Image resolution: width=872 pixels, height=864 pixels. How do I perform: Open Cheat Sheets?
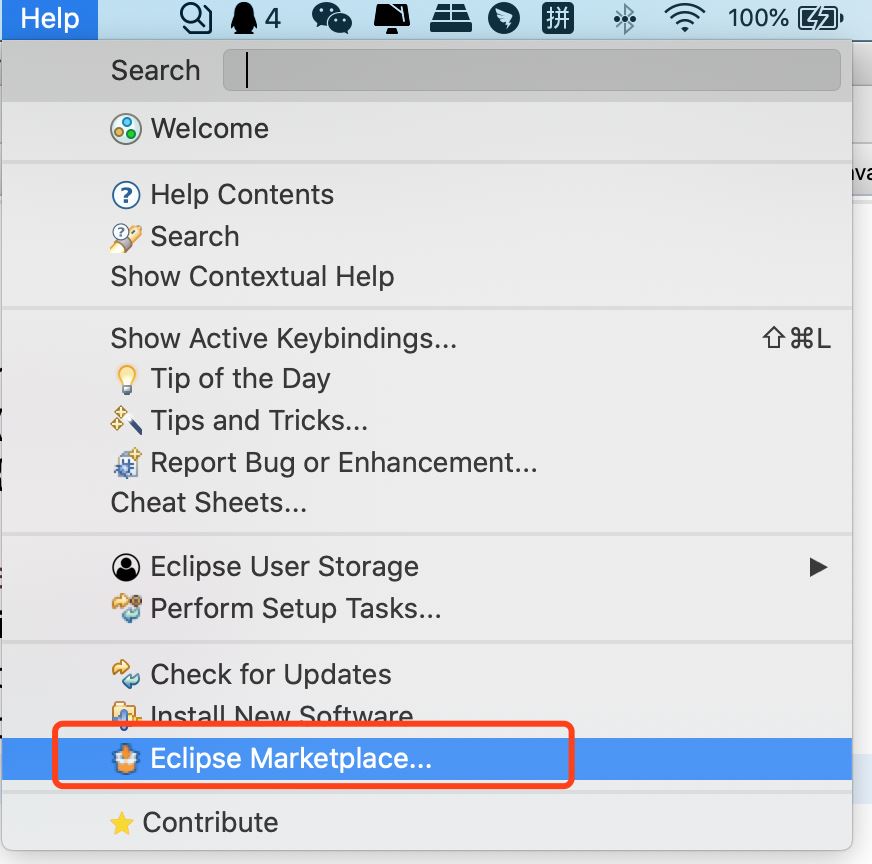pyautogui.click(x=208, y=502)
